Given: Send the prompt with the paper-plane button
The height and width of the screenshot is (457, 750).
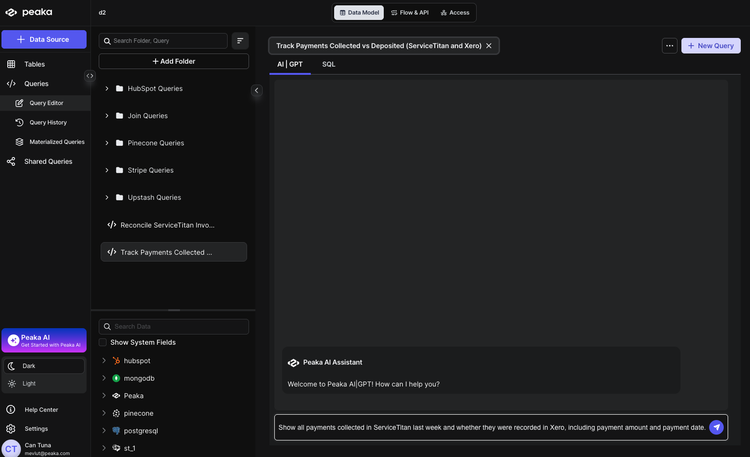Looking at the screenshot, I should click(716, 427).
